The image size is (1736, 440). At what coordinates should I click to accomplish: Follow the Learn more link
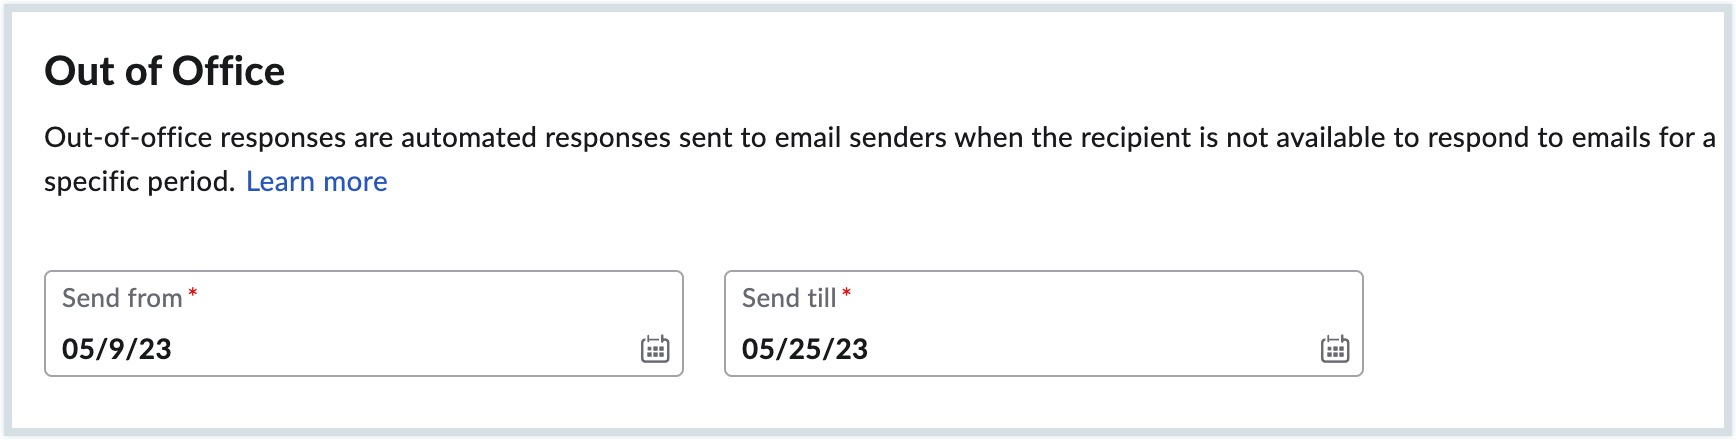(317, 182)
